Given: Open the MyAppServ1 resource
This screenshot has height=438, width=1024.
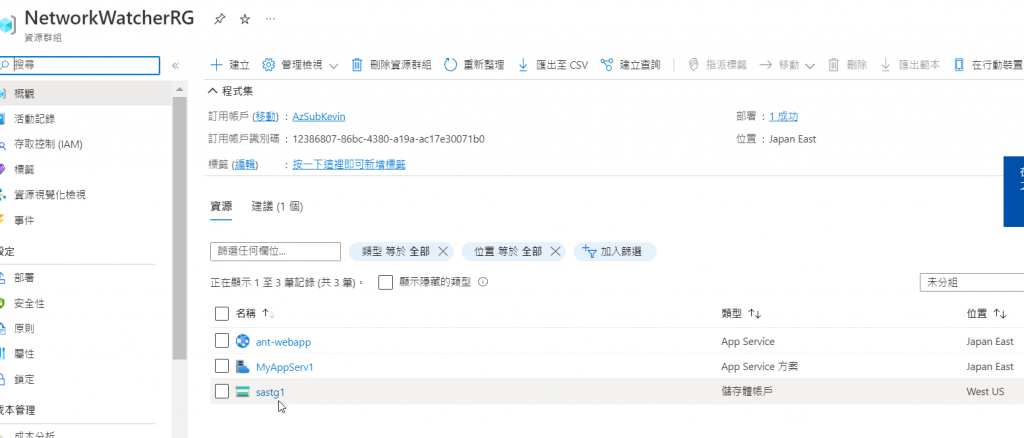Looking at the screenshot, I should click(x=285, y=367).
